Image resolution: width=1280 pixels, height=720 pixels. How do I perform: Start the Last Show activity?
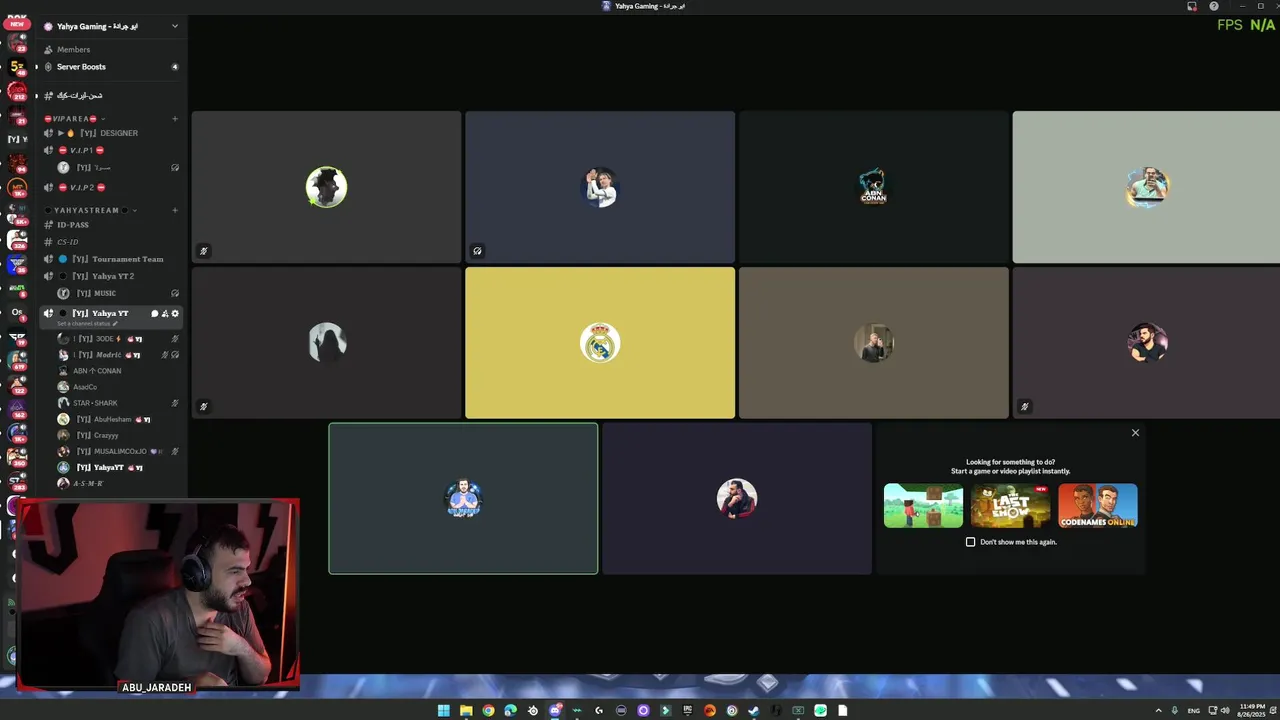(1011, 505)
